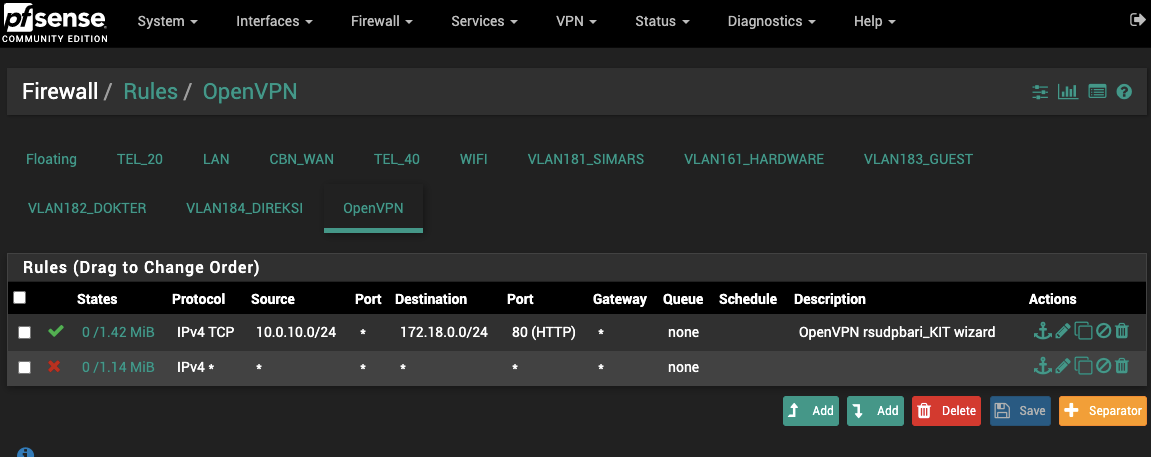Screen dimensions: 1151x457
Task: Click the IPv4 TCP protocol cell
Action: tap(206, 332)
